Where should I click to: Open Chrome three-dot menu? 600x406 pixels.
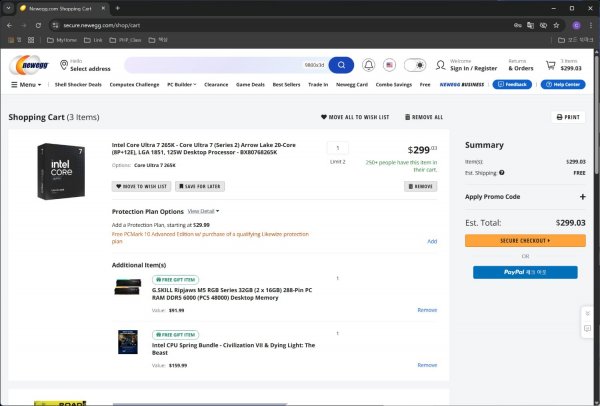click(x=591, y=25)
